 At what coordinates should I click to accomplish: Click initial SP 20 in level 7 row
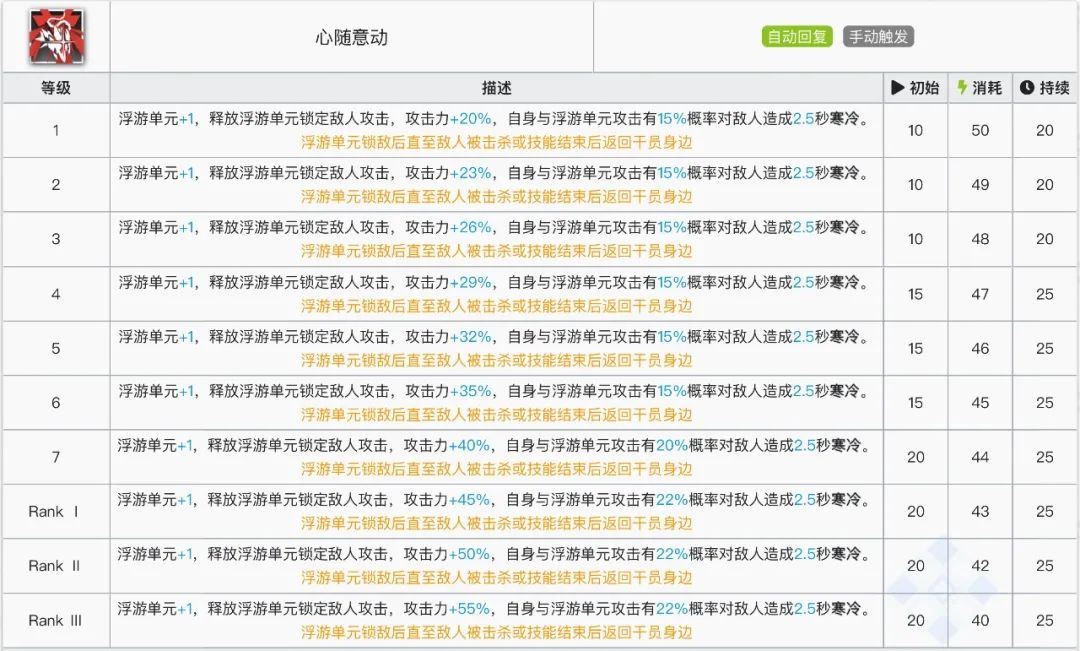915,457
